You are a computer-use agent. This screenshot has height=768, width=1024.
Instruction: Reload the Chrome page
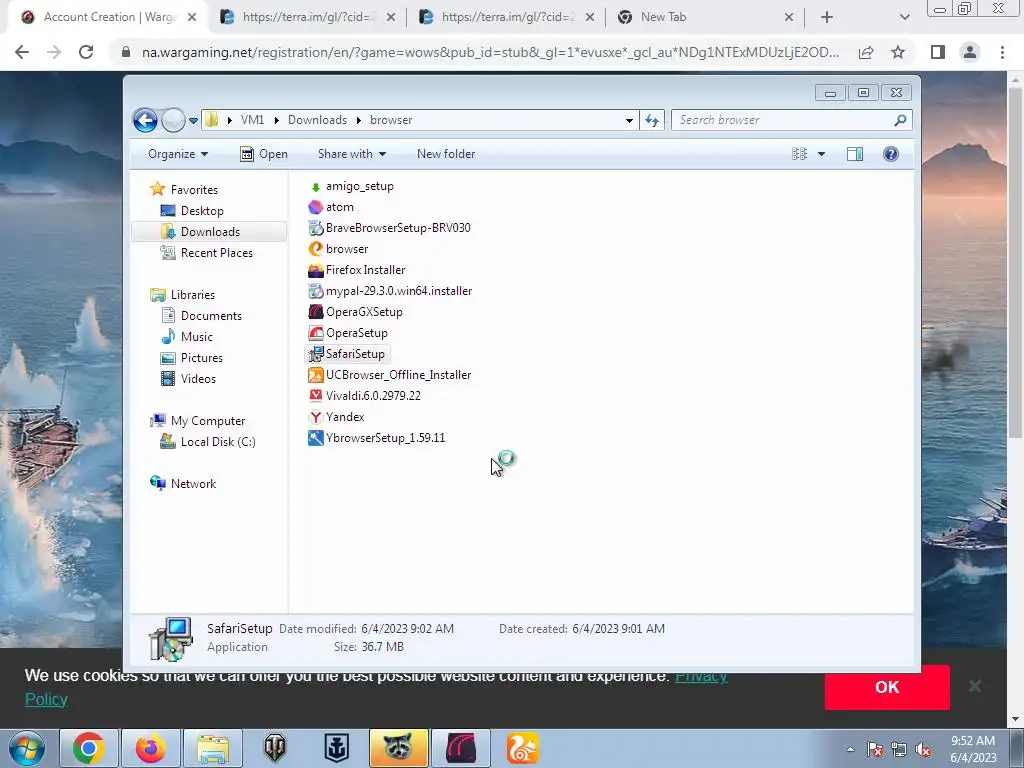click(86, 52)
